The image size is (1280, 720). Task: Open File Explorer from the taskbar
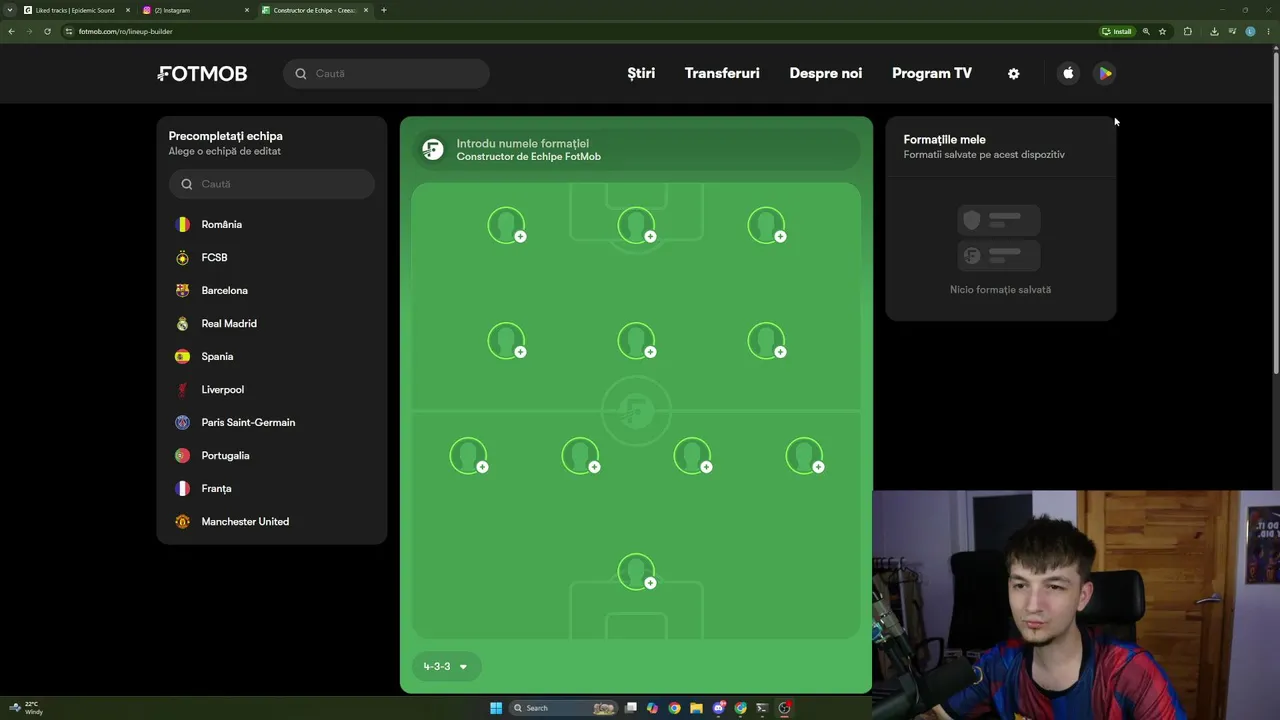click(x=696, y=708)
